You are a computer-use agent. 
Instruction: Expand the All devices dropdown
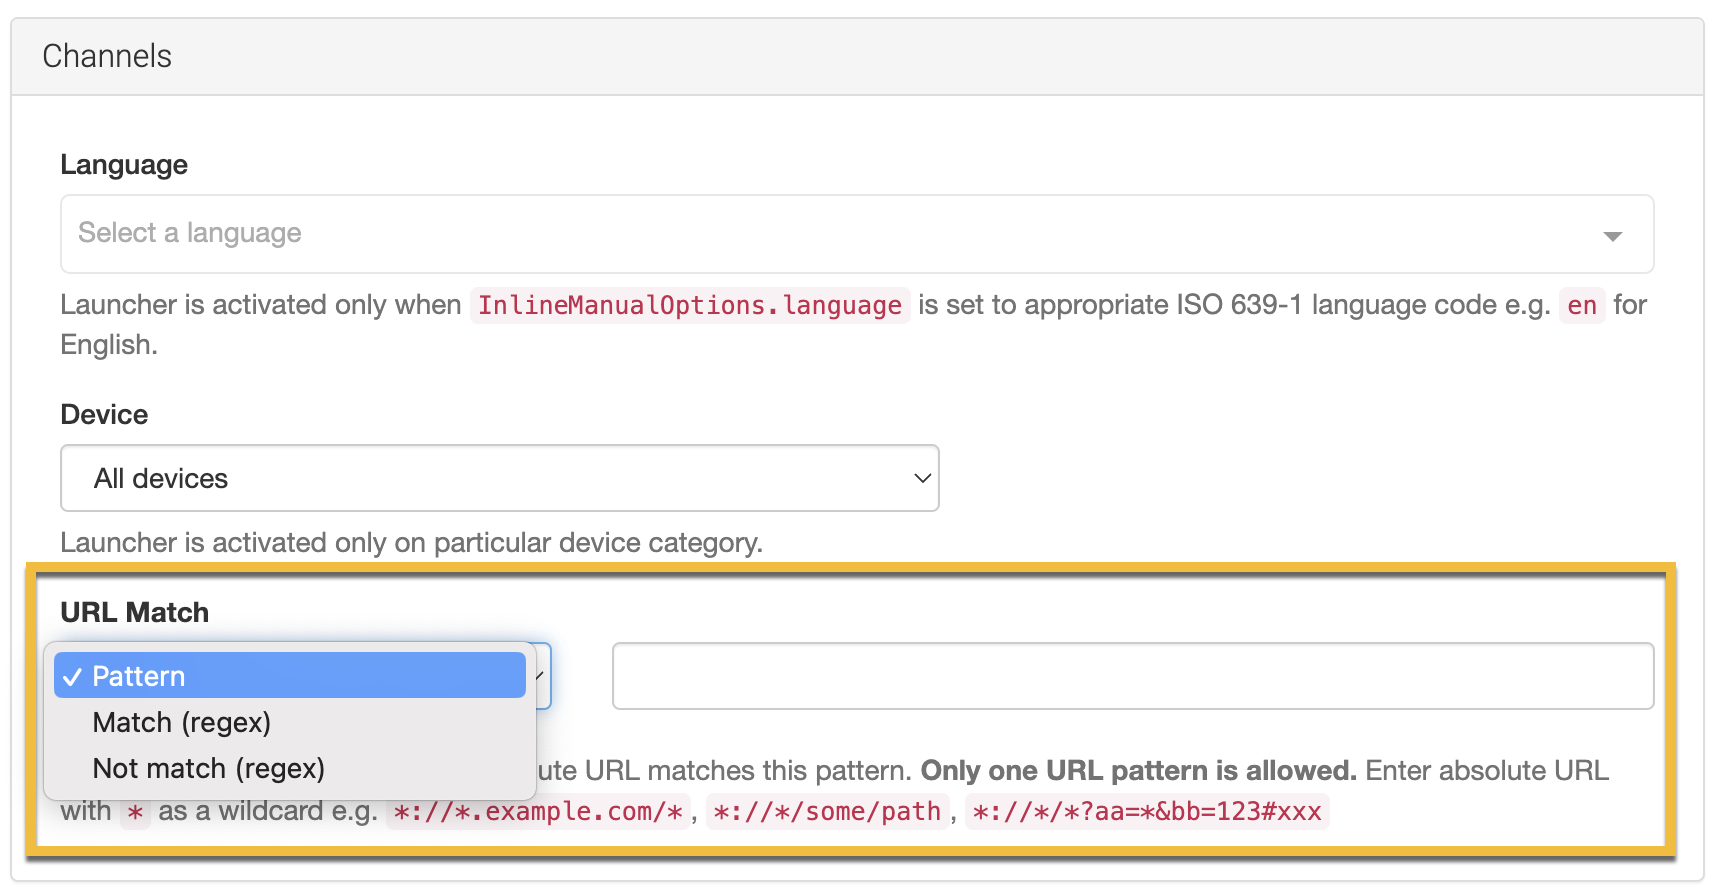pyautogui.click(x=498, y=478)
